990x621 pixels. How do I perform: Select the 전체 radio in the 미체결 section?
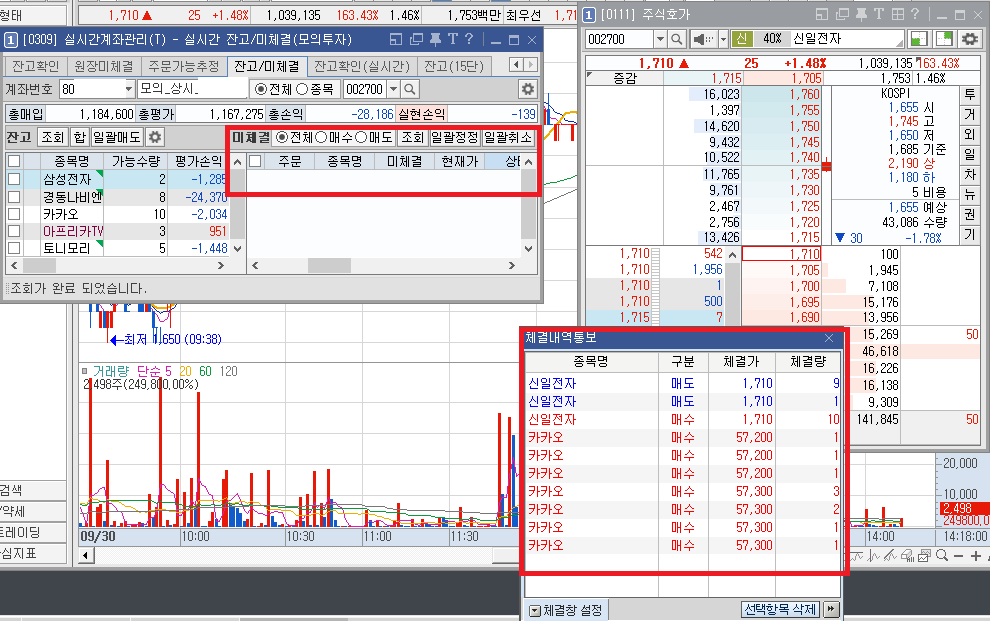point(282,137)
